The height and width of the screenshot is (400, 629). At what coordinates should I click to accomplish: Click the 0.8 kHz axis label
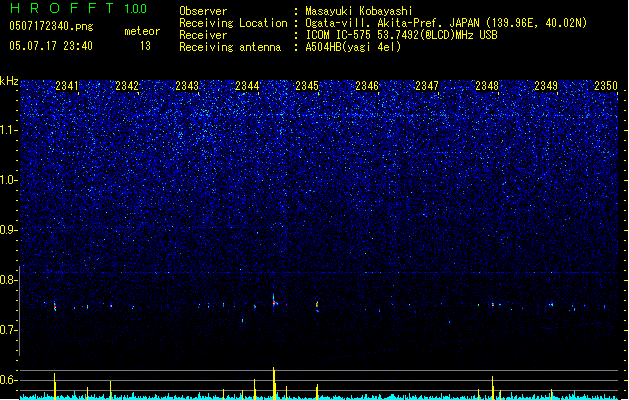coord(8,280)
